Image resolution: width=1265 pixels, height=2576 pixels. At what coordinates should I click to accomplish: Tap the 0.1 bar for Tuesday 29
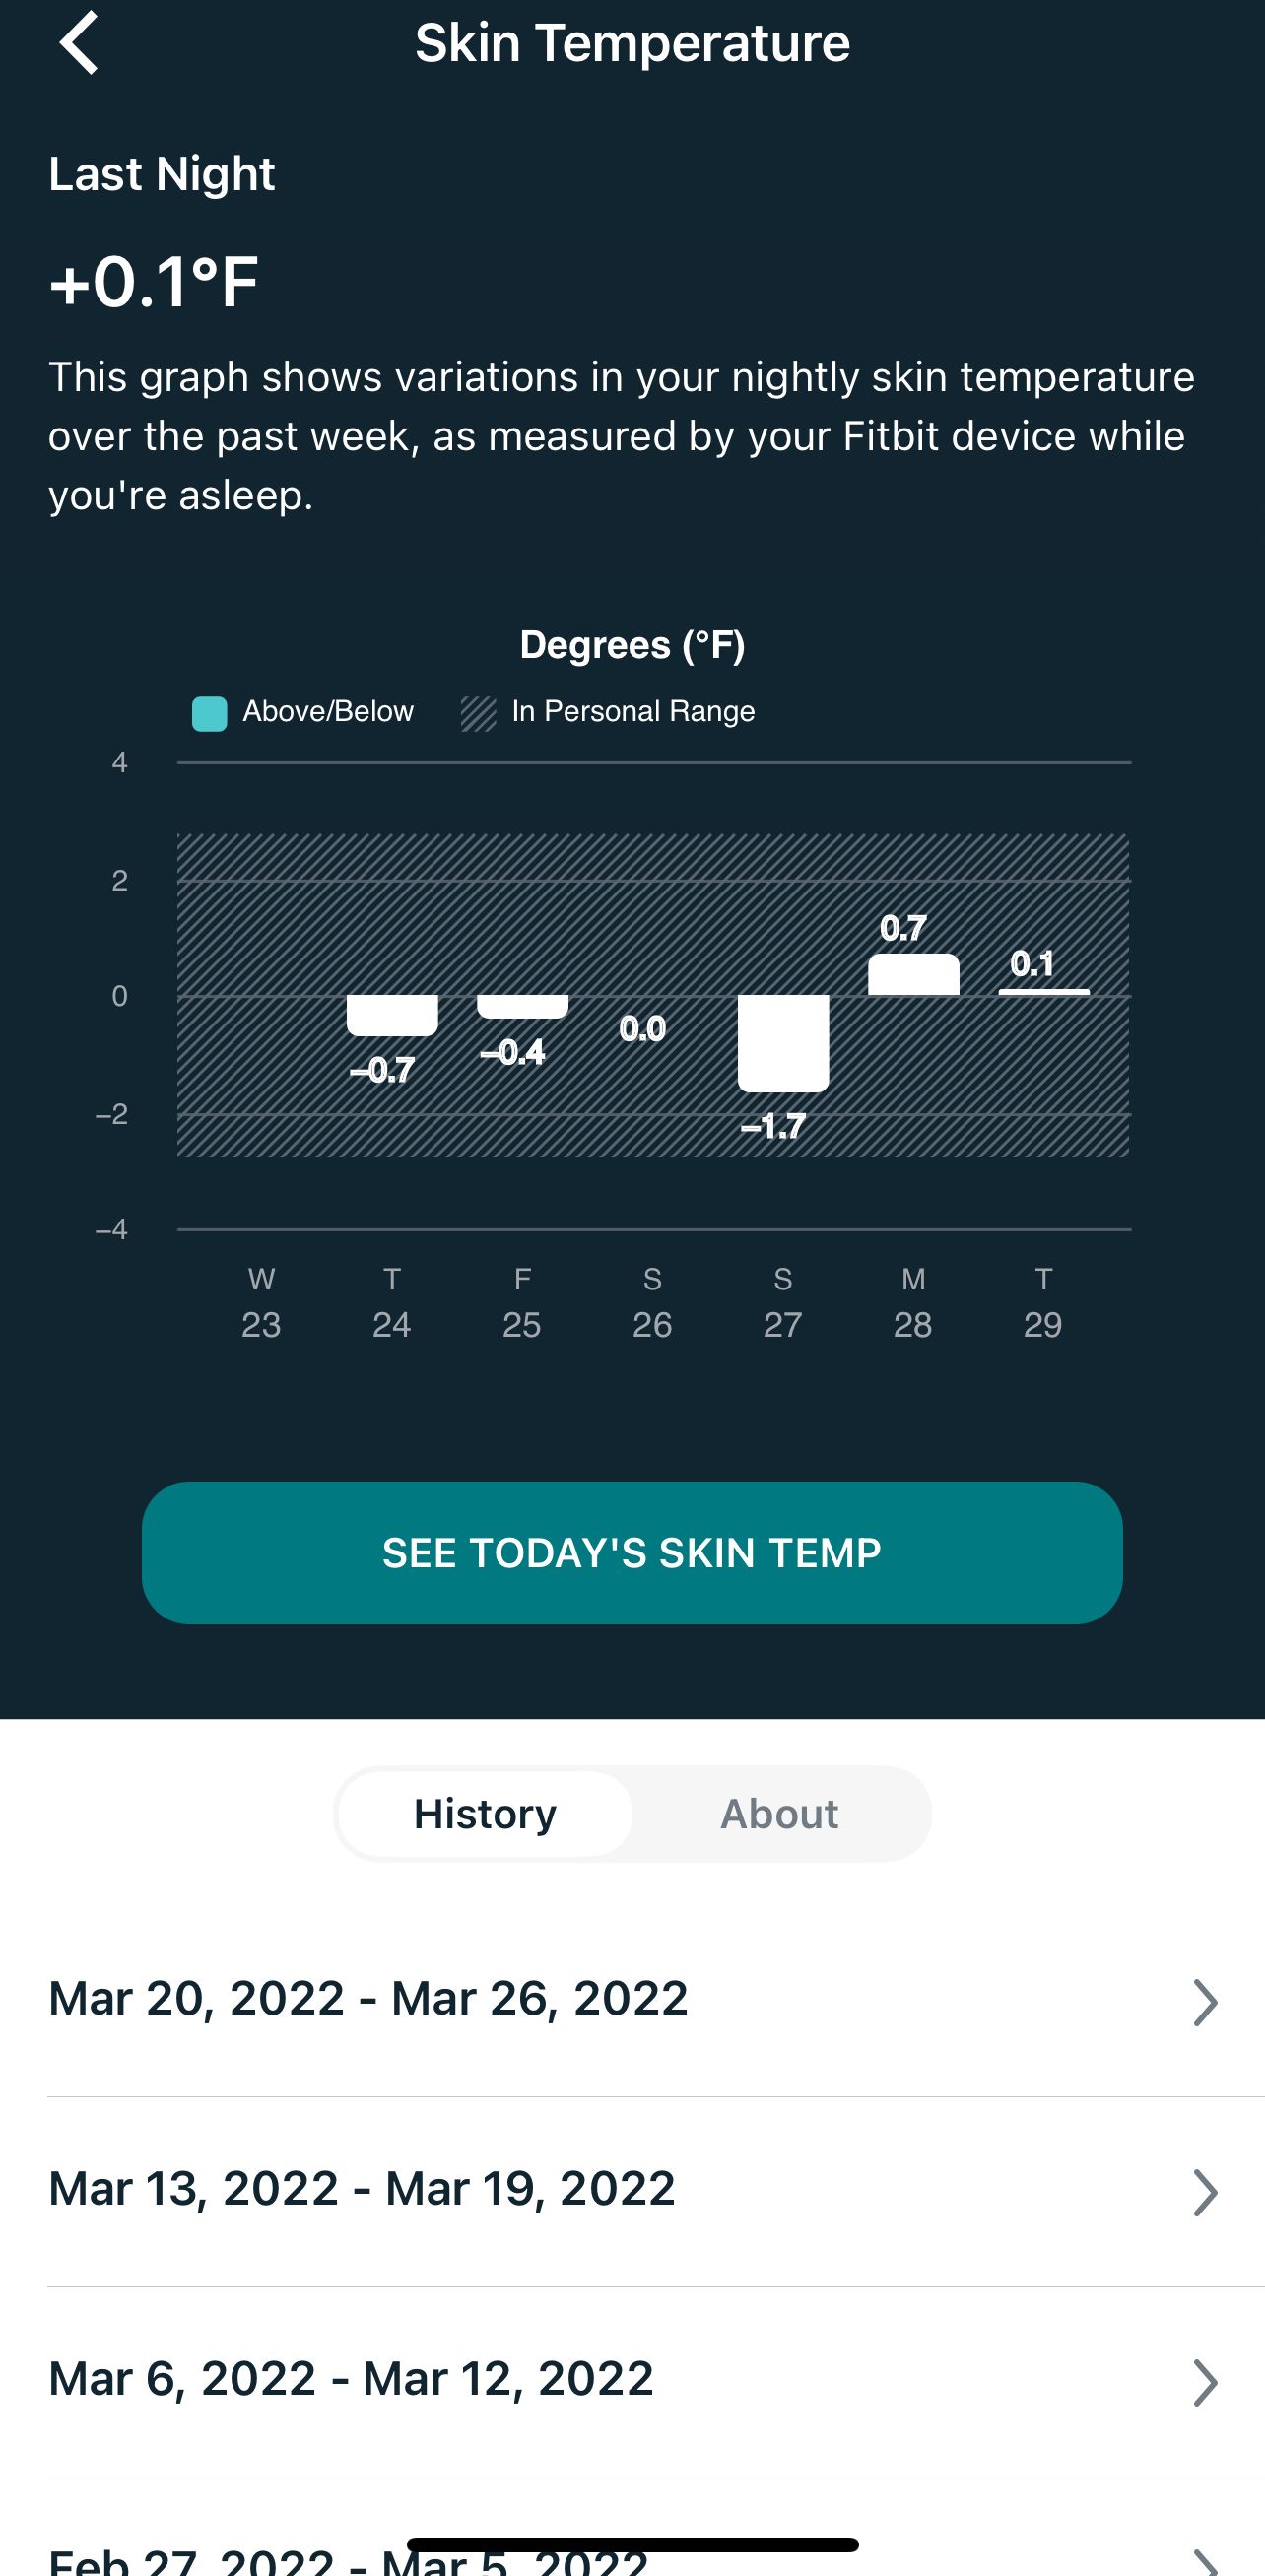1043,990
